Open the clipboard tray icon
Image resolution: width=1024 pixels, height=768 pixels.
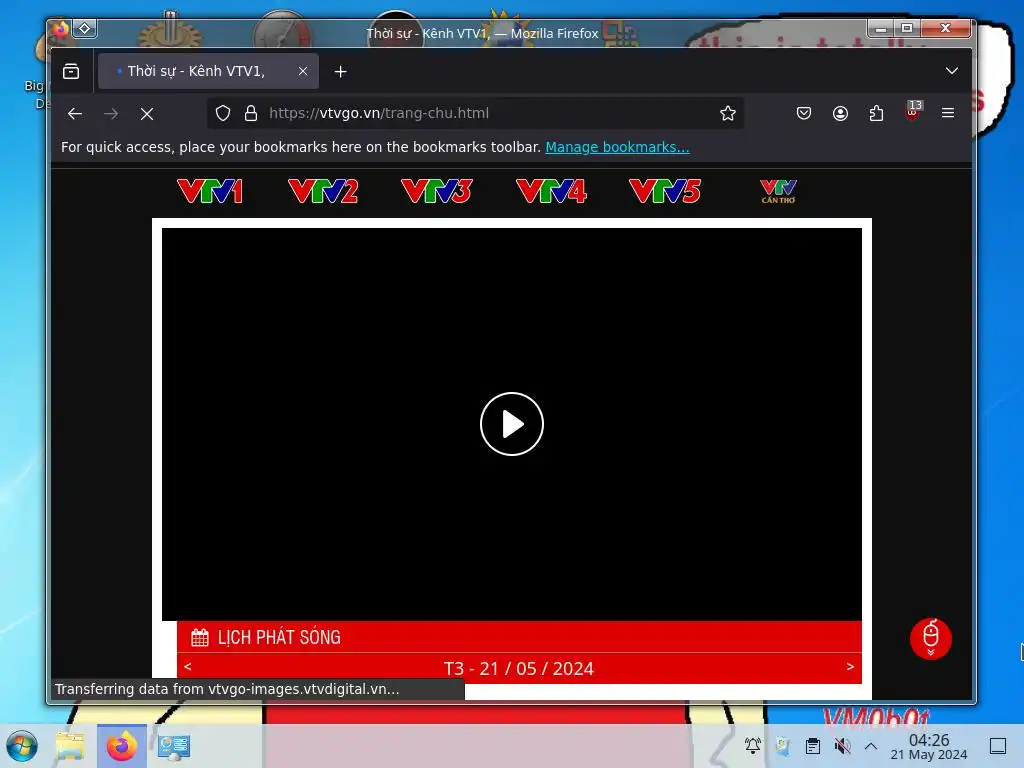tap(812, 745)
